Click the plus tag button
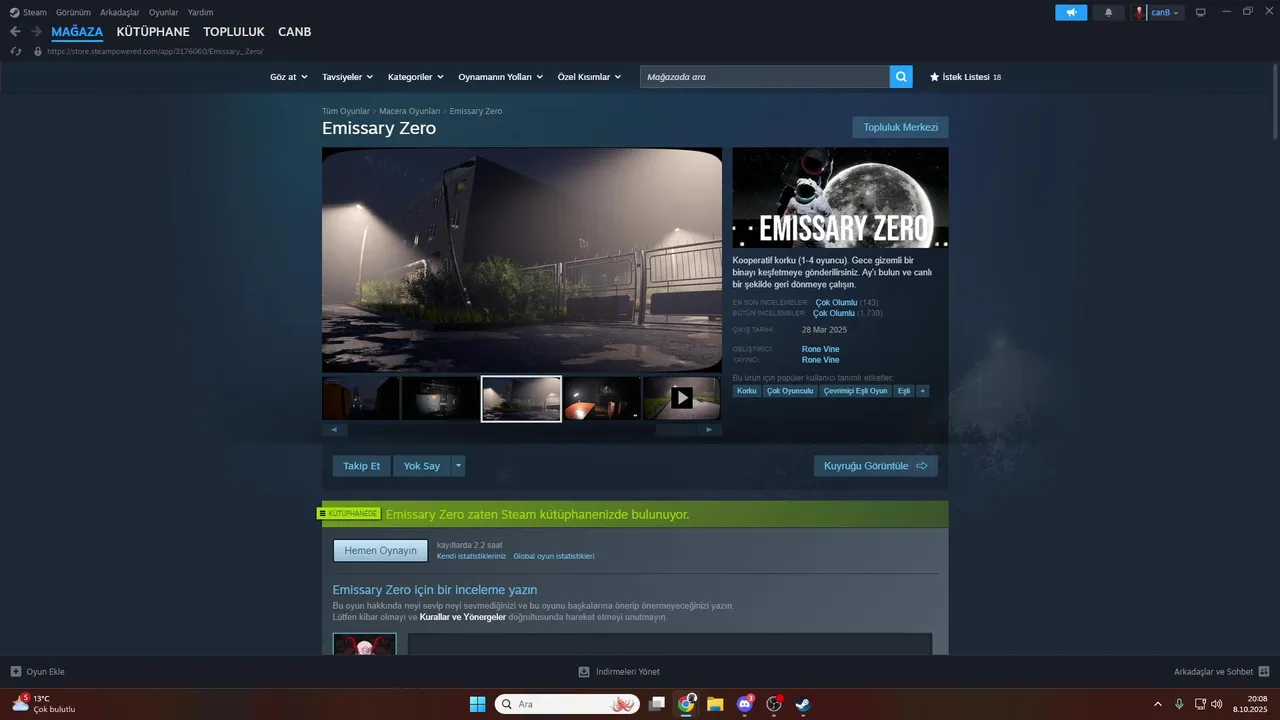 click(923, 391)
